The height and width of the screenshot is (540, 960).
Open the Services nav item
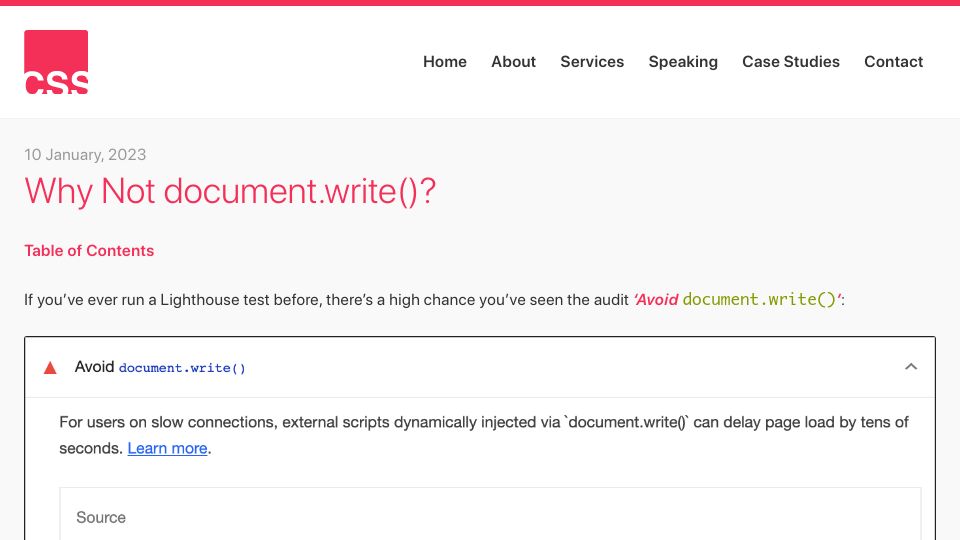coord(592,62)
